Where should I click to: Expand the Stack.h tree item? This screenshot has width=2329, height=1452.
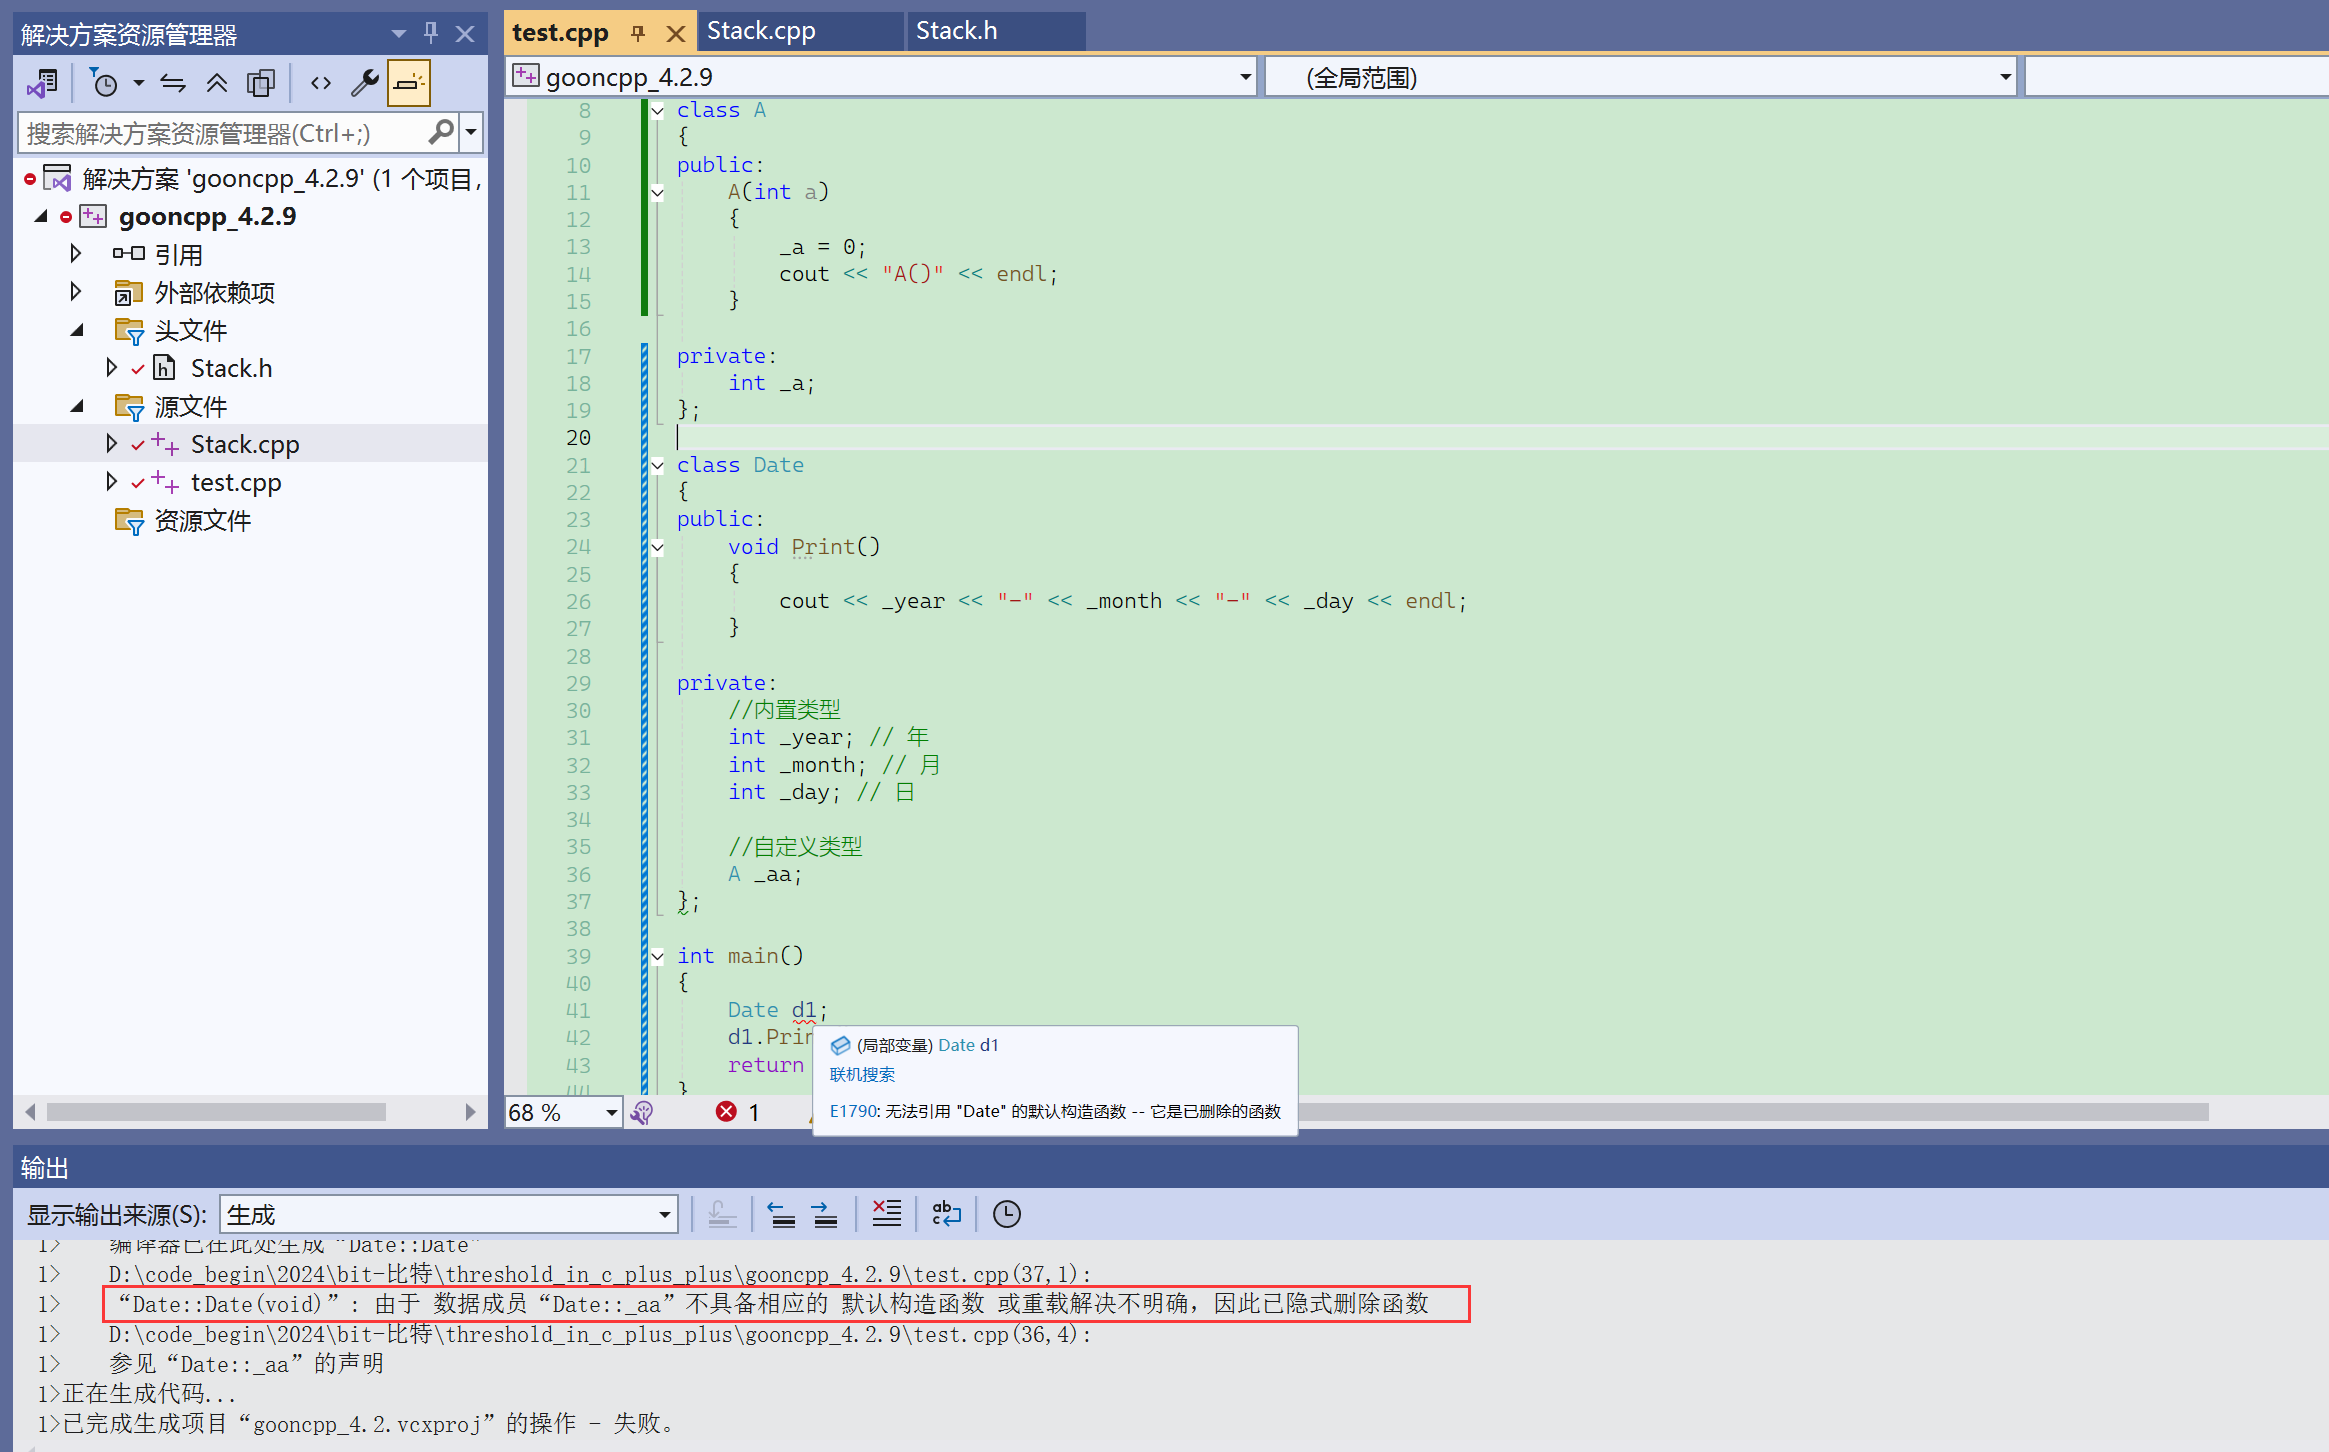tap(111, 368)
